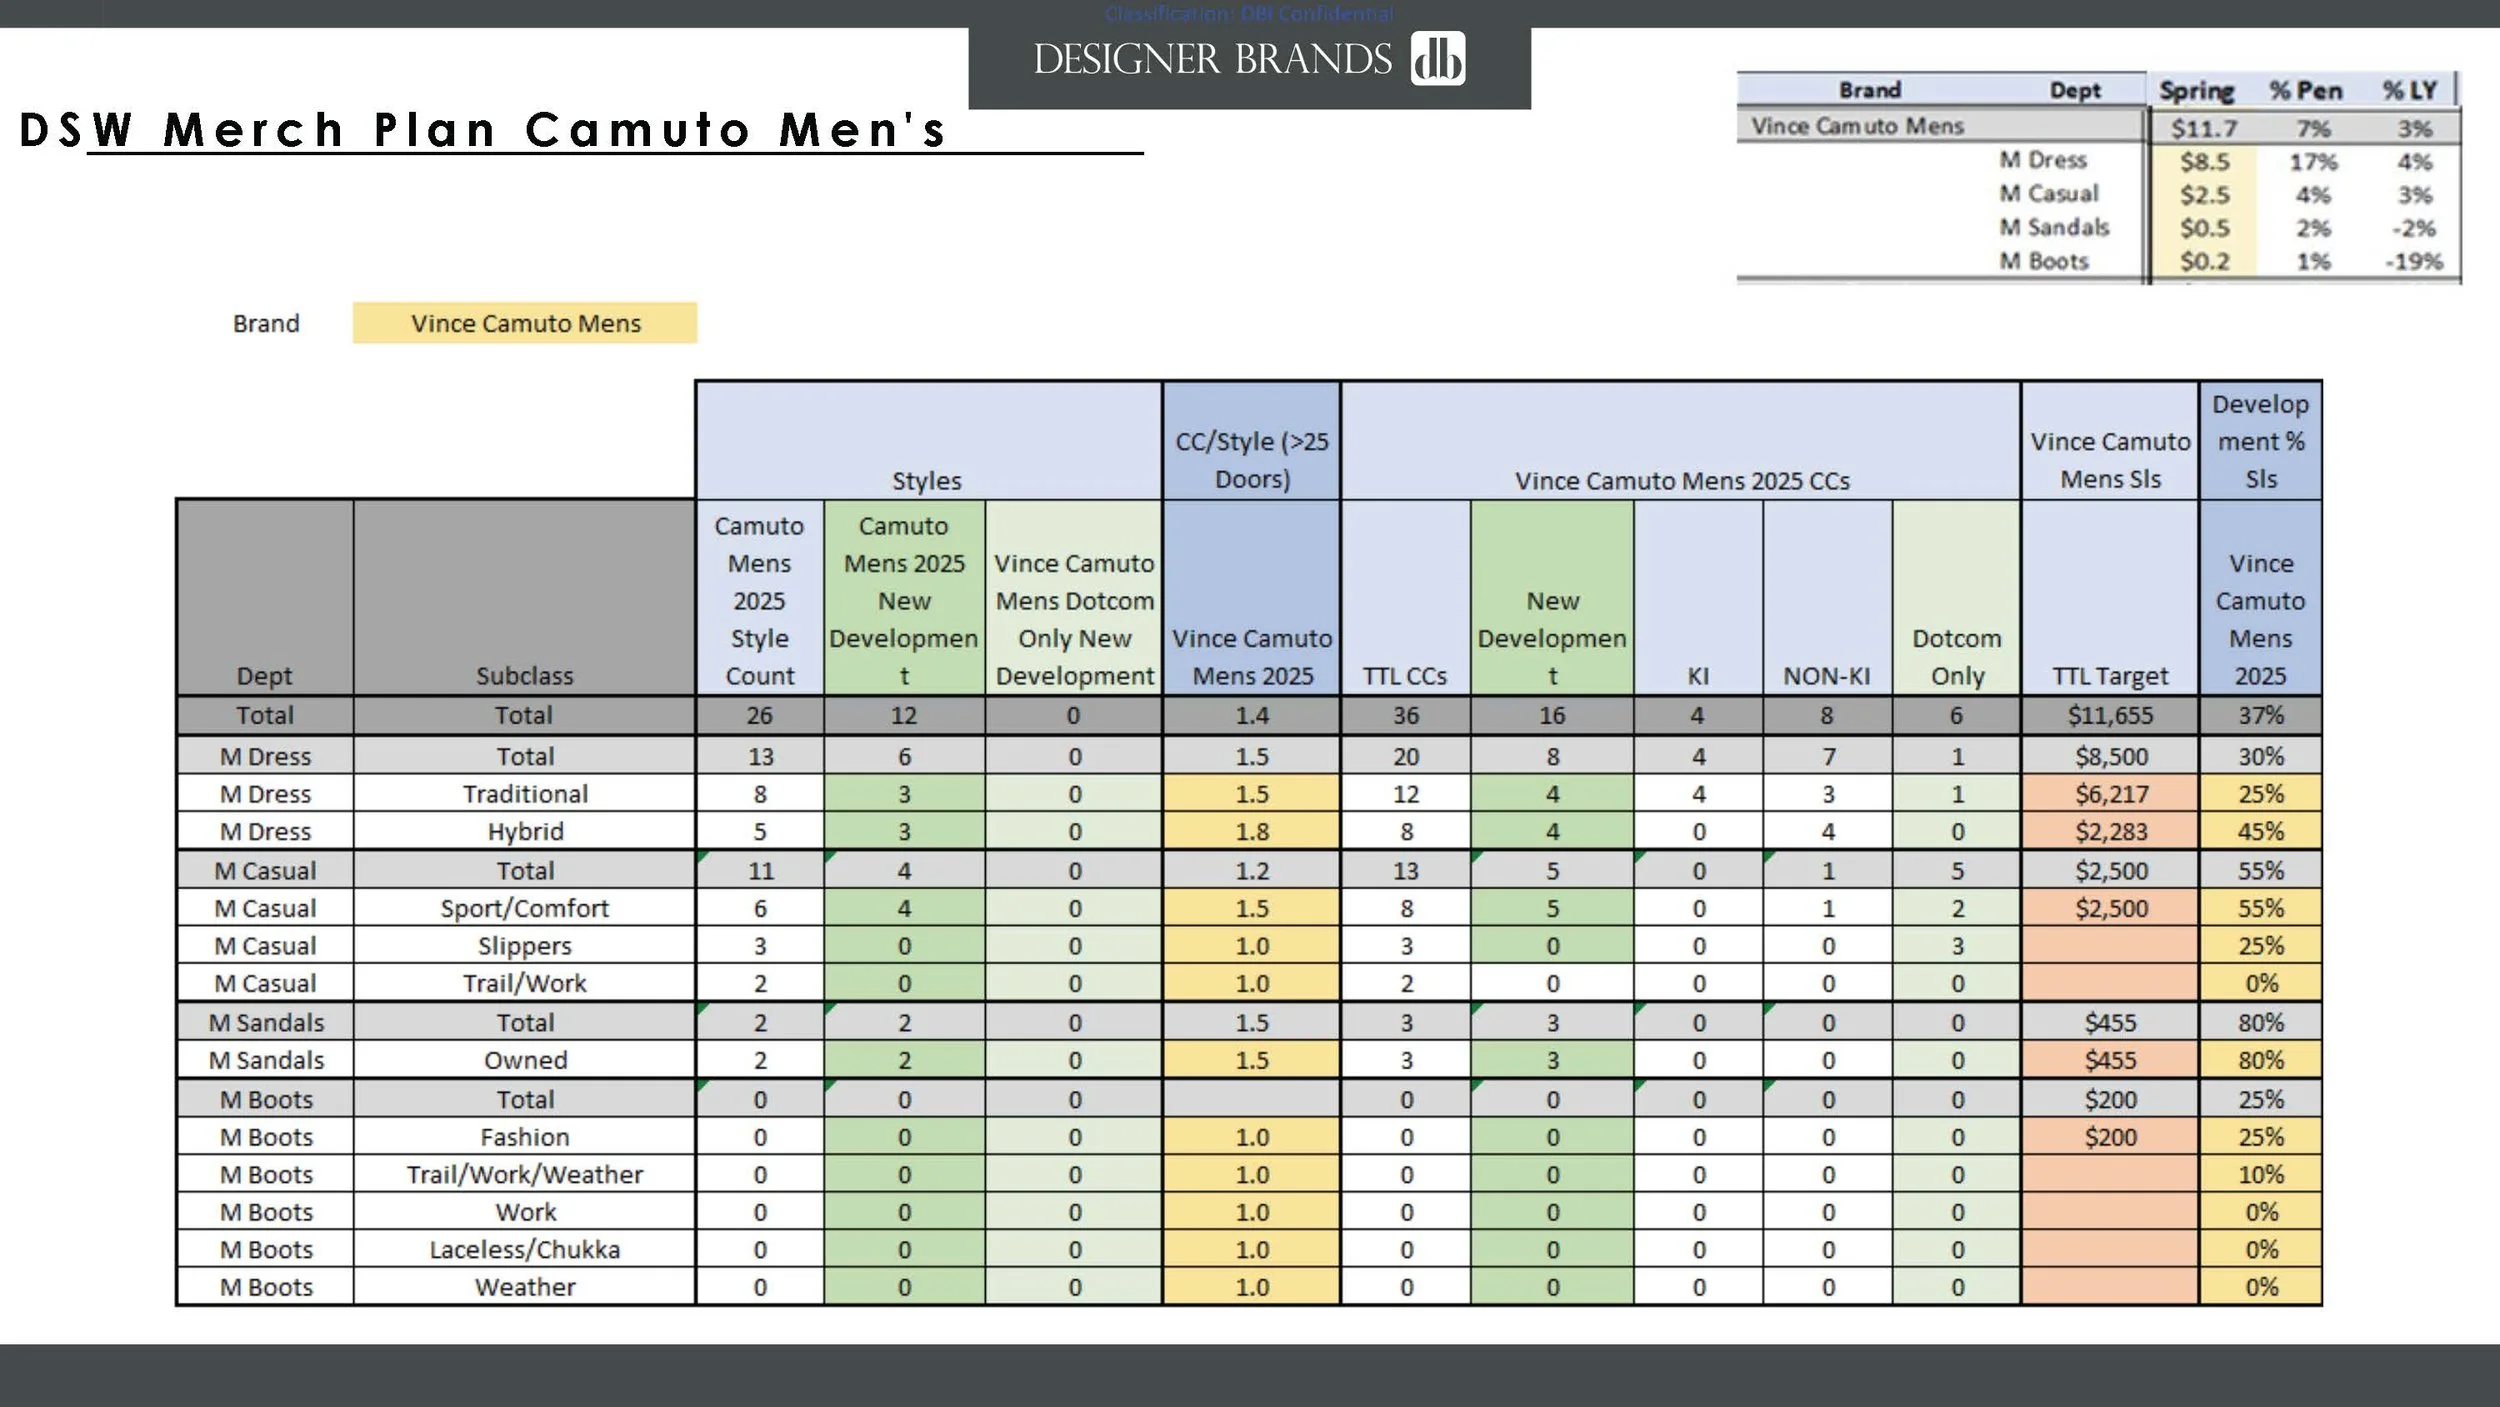Screen dimensions: 2500x1407
Task: Click the M Boots -19% LY value
Action: (2413, 262)
